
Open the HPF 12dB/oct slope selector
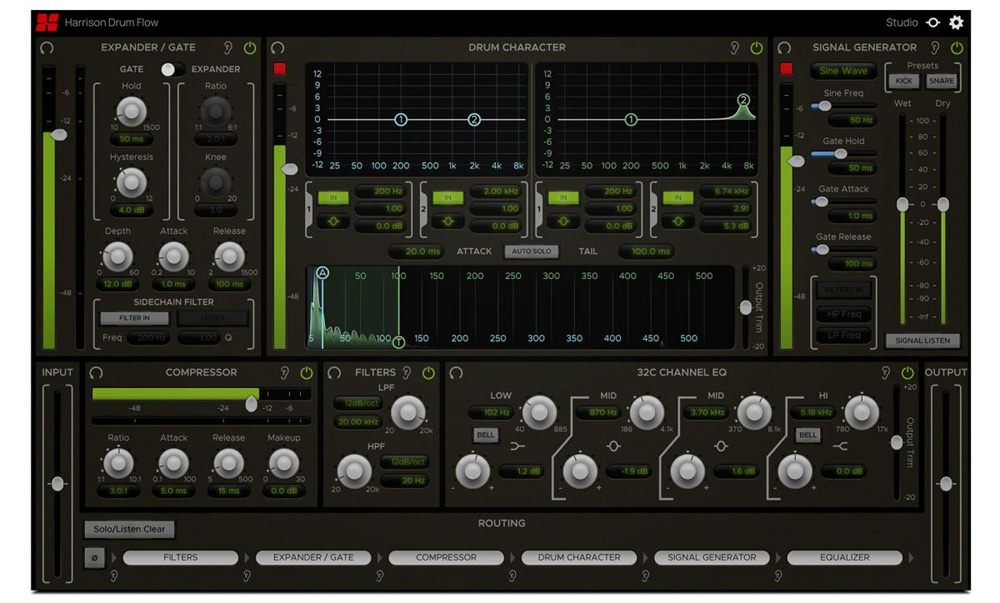tap(408, 462)
